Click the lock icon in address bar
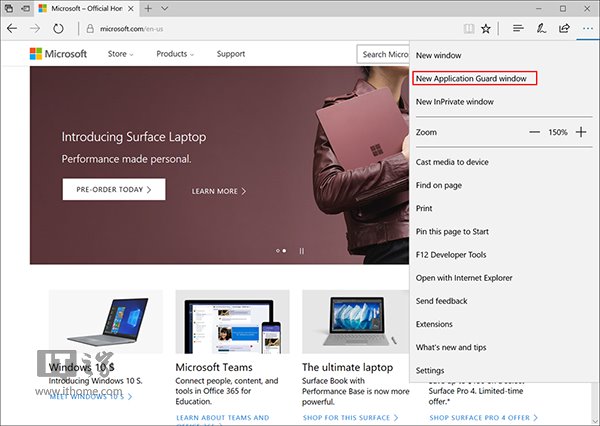 (90, 29)
